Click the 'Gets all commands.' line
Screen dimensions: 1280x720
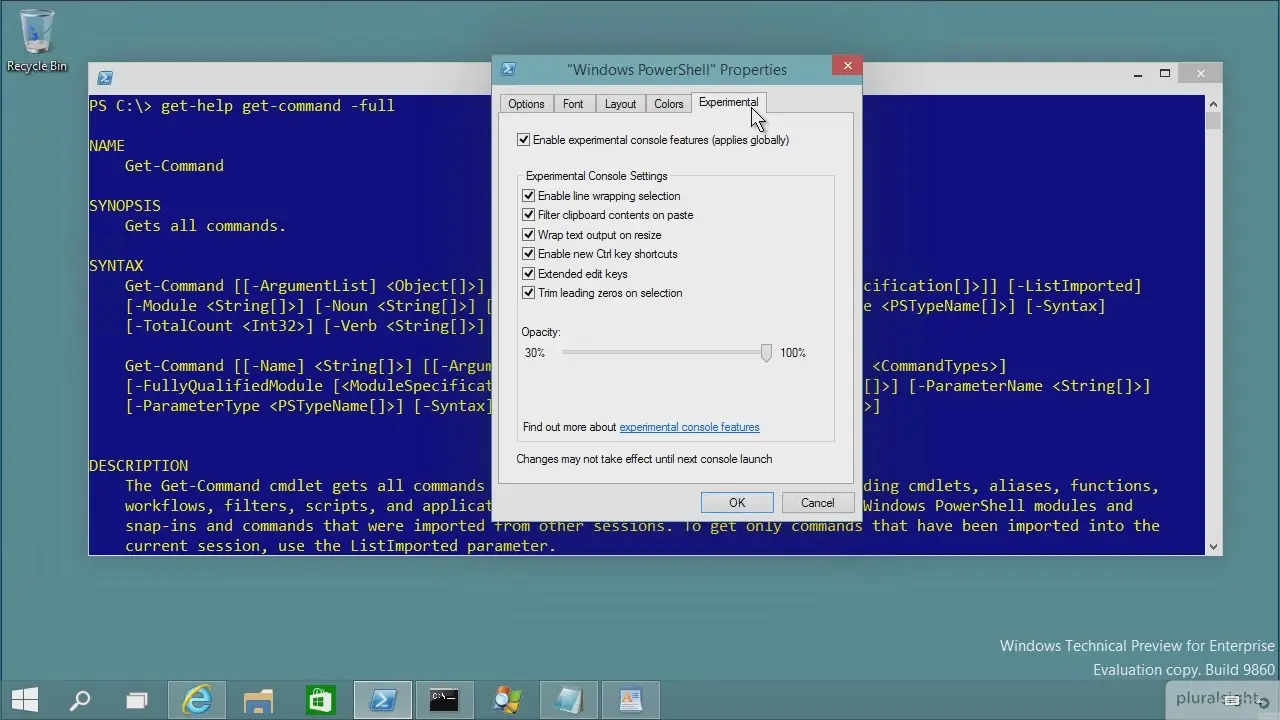click(206, 226)
